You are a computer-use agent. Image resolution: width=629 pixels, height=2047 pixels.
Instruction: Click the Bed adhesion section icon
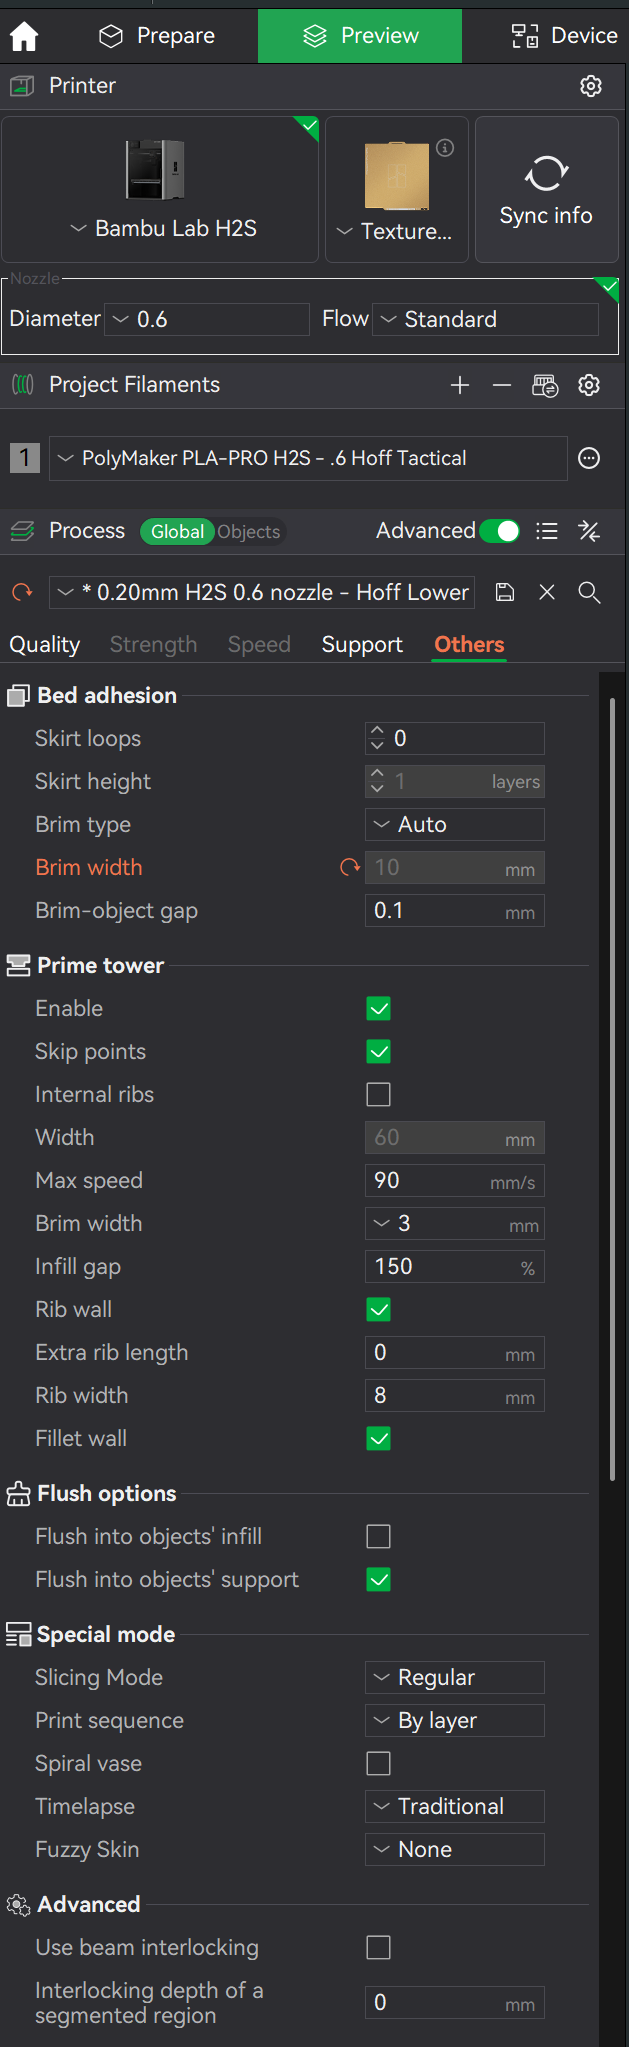click(x=18, y=696)
